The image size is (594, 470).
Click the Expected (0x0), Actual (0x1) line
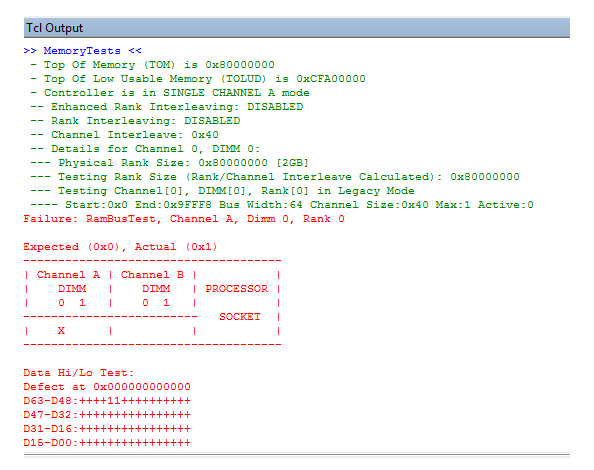pos(120,247)
